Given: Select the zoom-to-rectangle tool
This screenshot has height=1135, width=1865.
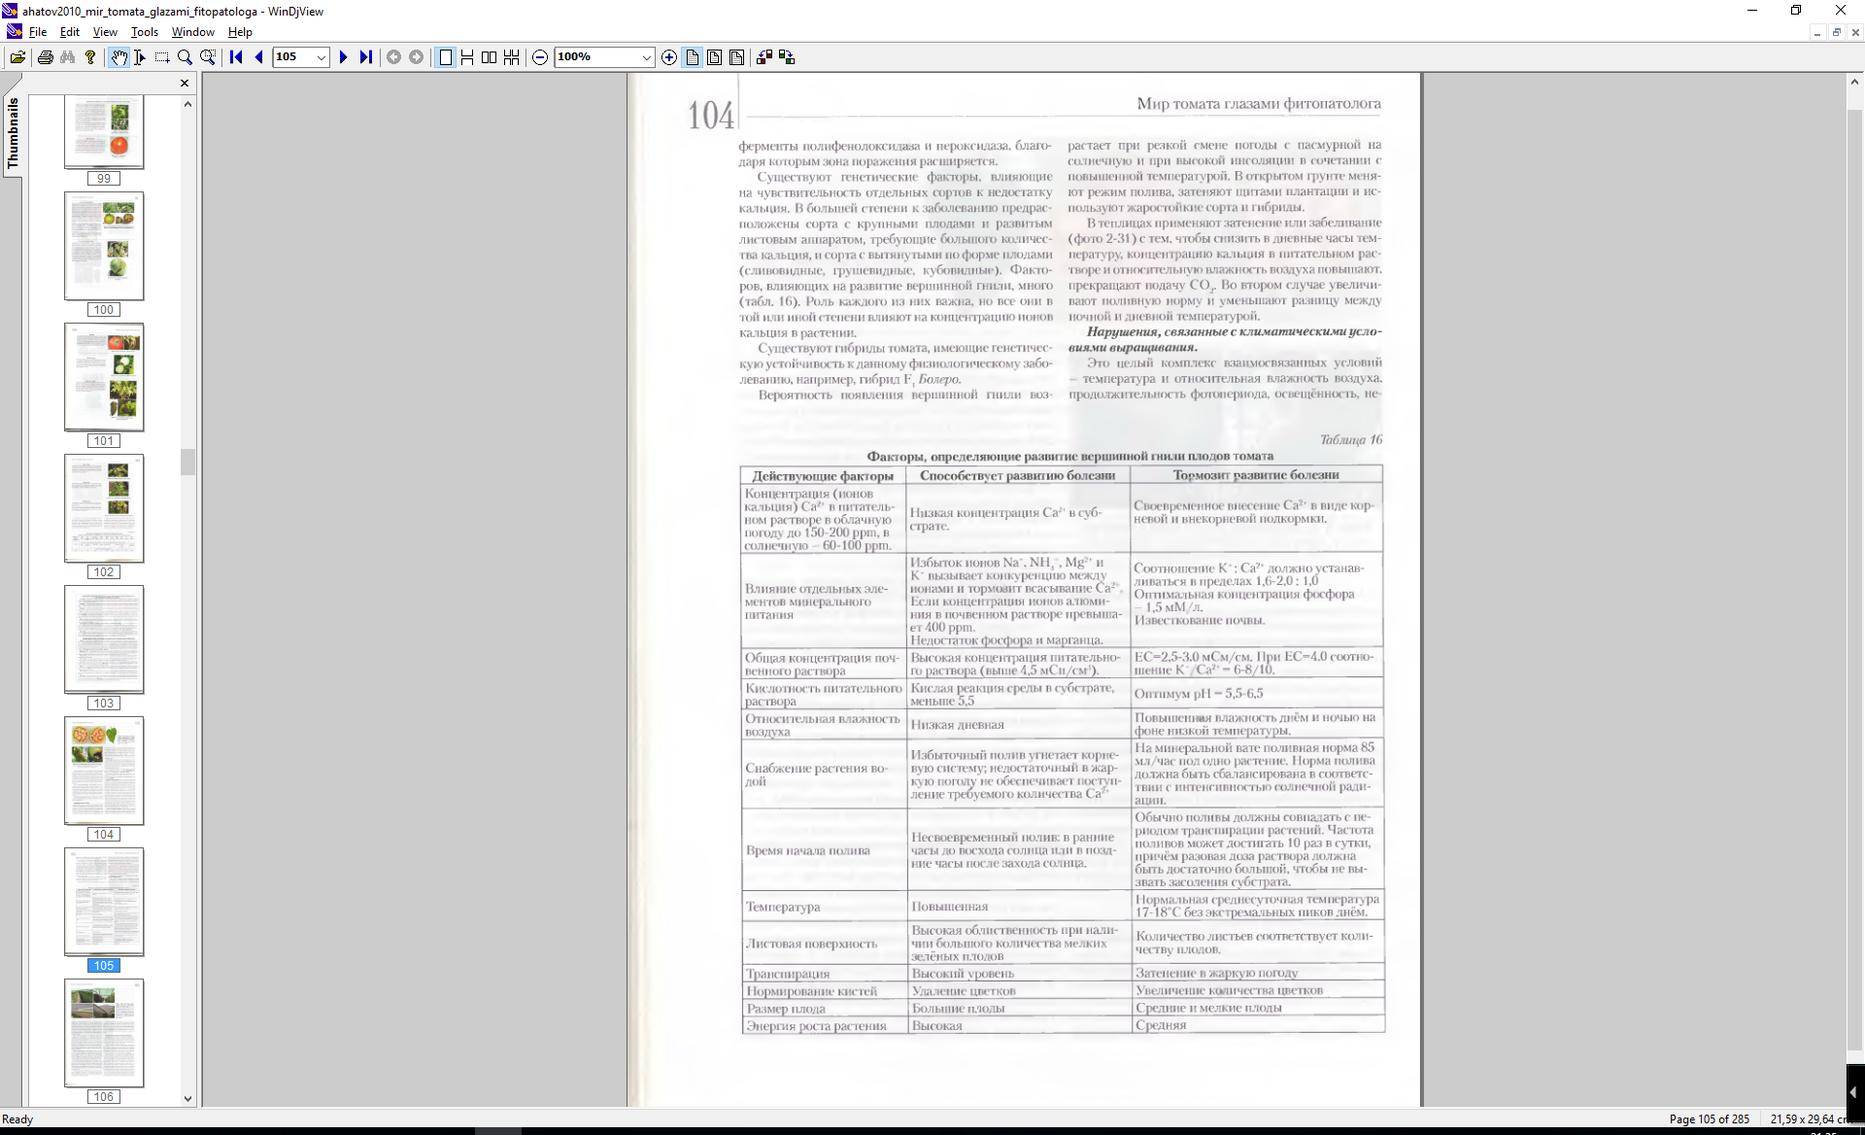Looking at the screenshot, I should point(208,57).
